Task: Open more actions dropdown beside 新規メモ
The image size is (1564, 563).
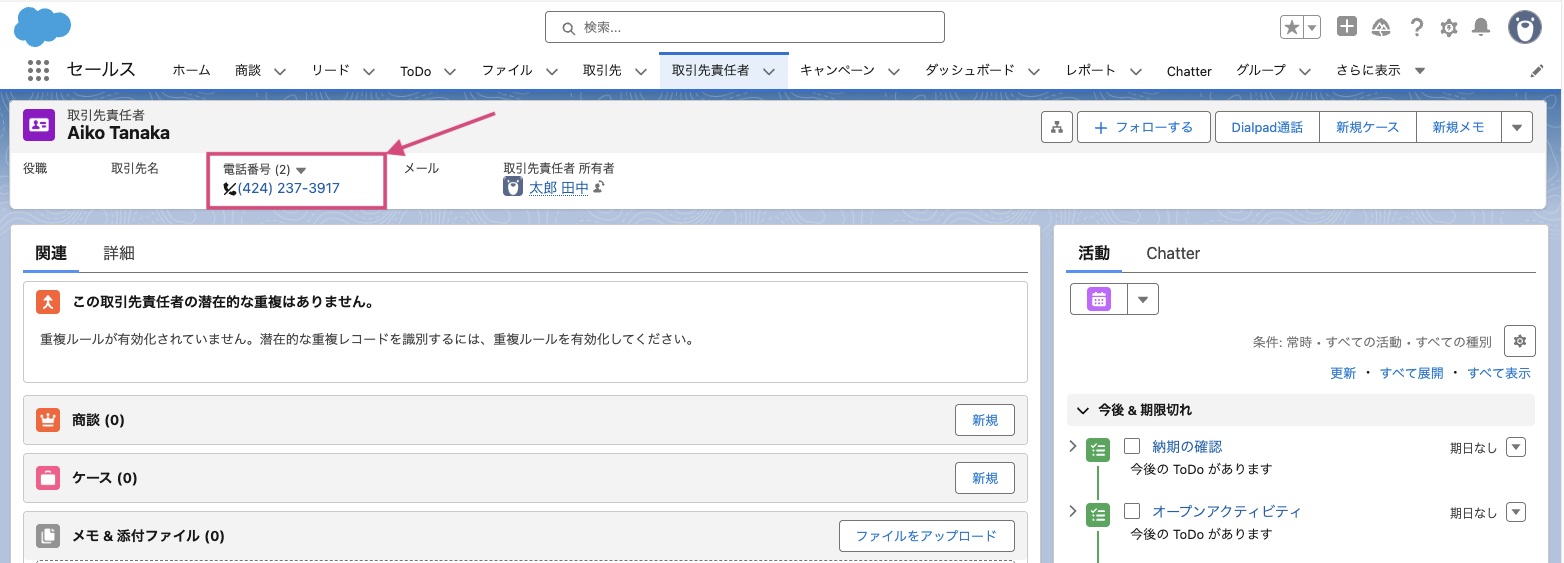Action: [1517, 127]
